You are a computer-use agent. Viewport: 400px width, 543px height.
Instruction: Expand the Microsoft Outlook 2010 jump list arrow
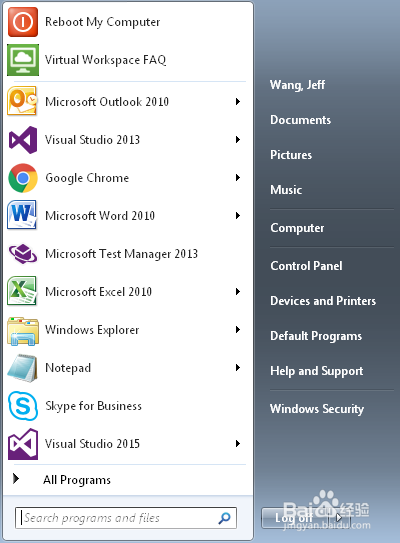[238, 101]
